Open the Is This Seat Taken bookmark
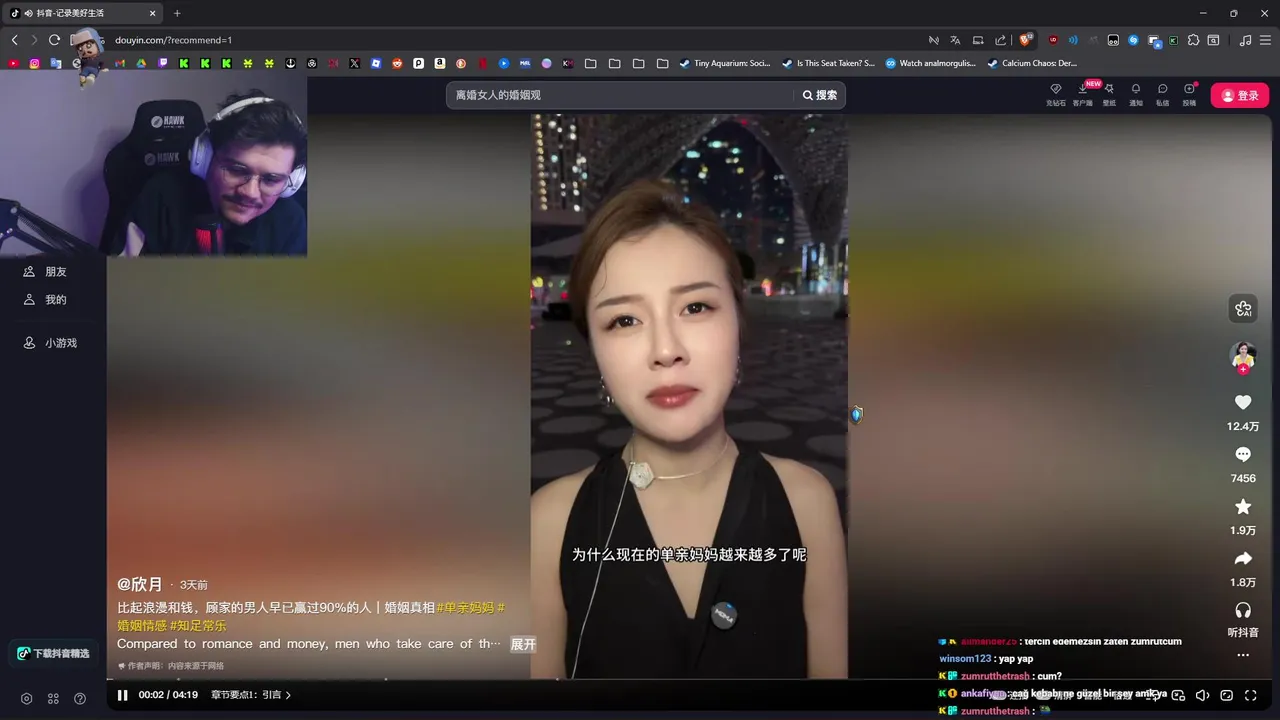Viewport: 1280px width, 720px height. [828, 63]
